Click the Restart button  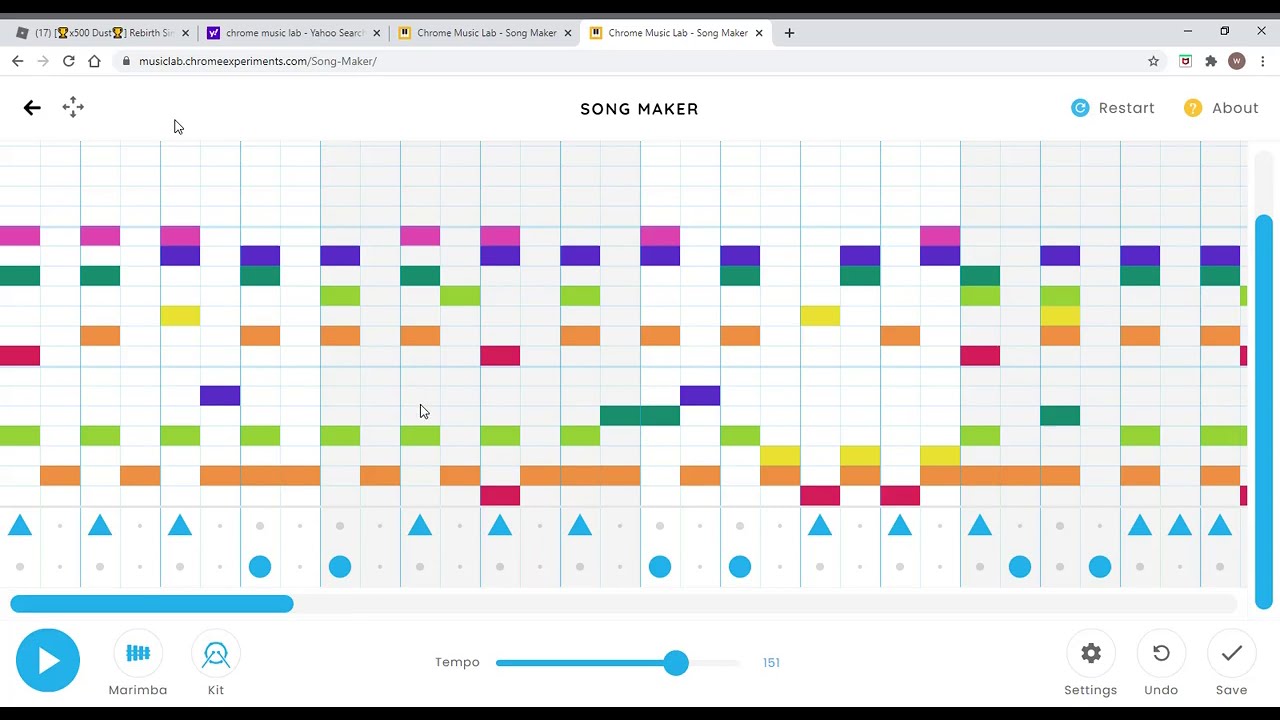(x=1112, y=108)
